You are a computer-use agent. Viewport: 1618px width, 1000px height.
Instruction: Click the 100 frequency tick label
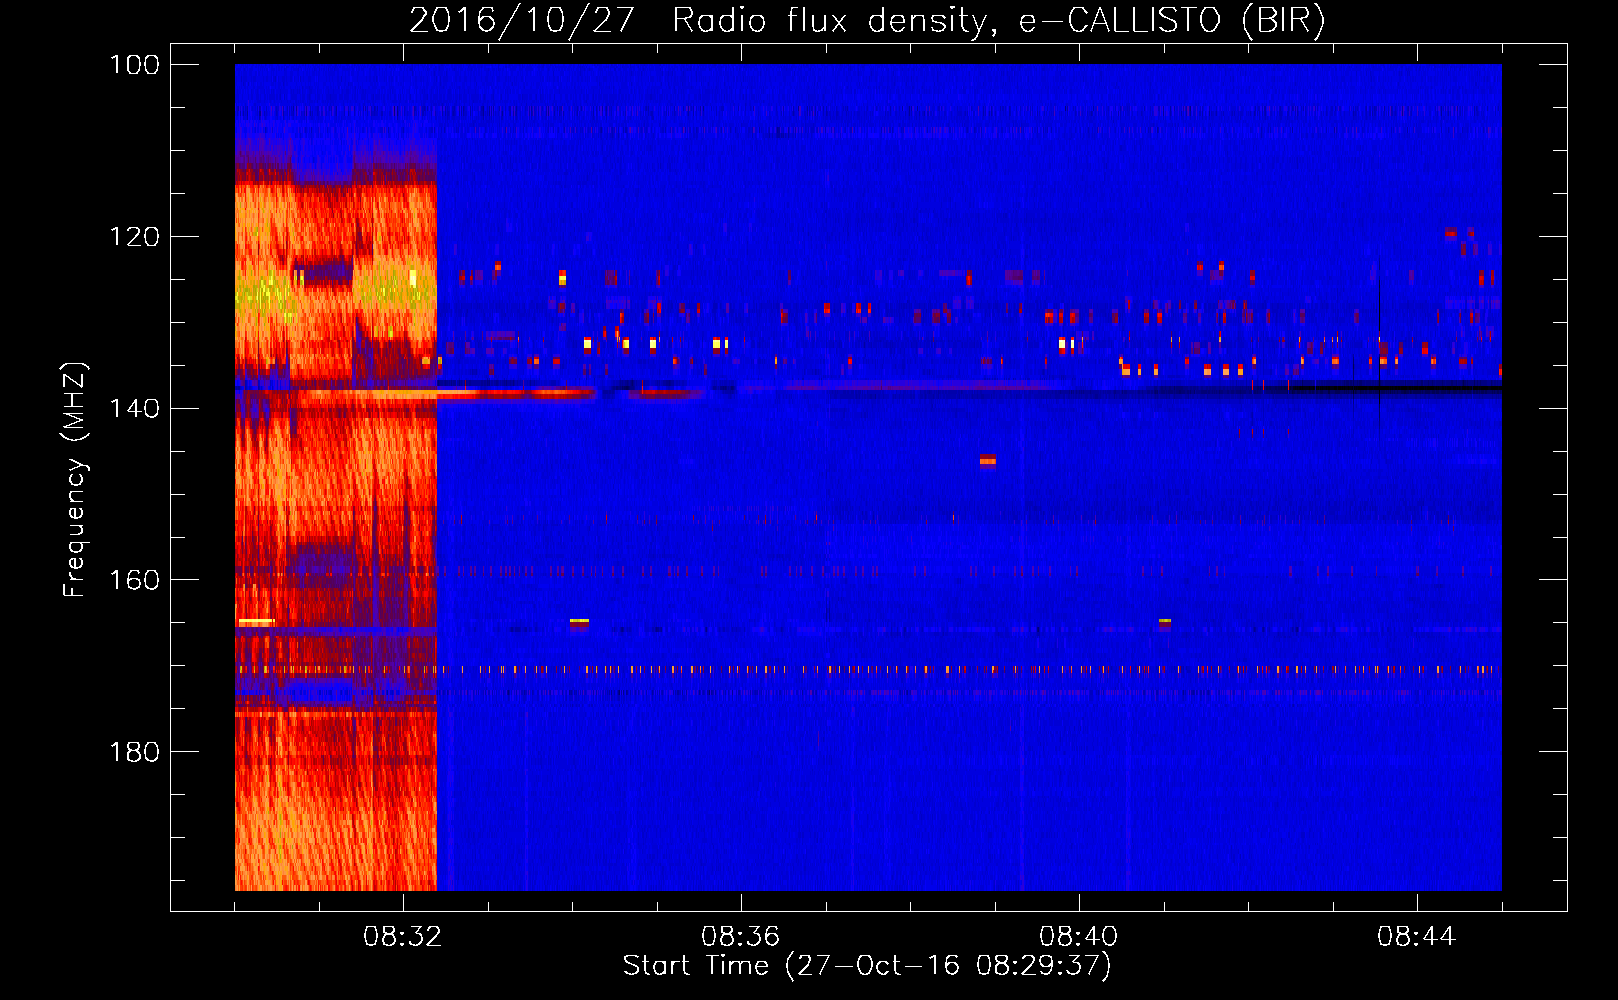click(134, 65)
